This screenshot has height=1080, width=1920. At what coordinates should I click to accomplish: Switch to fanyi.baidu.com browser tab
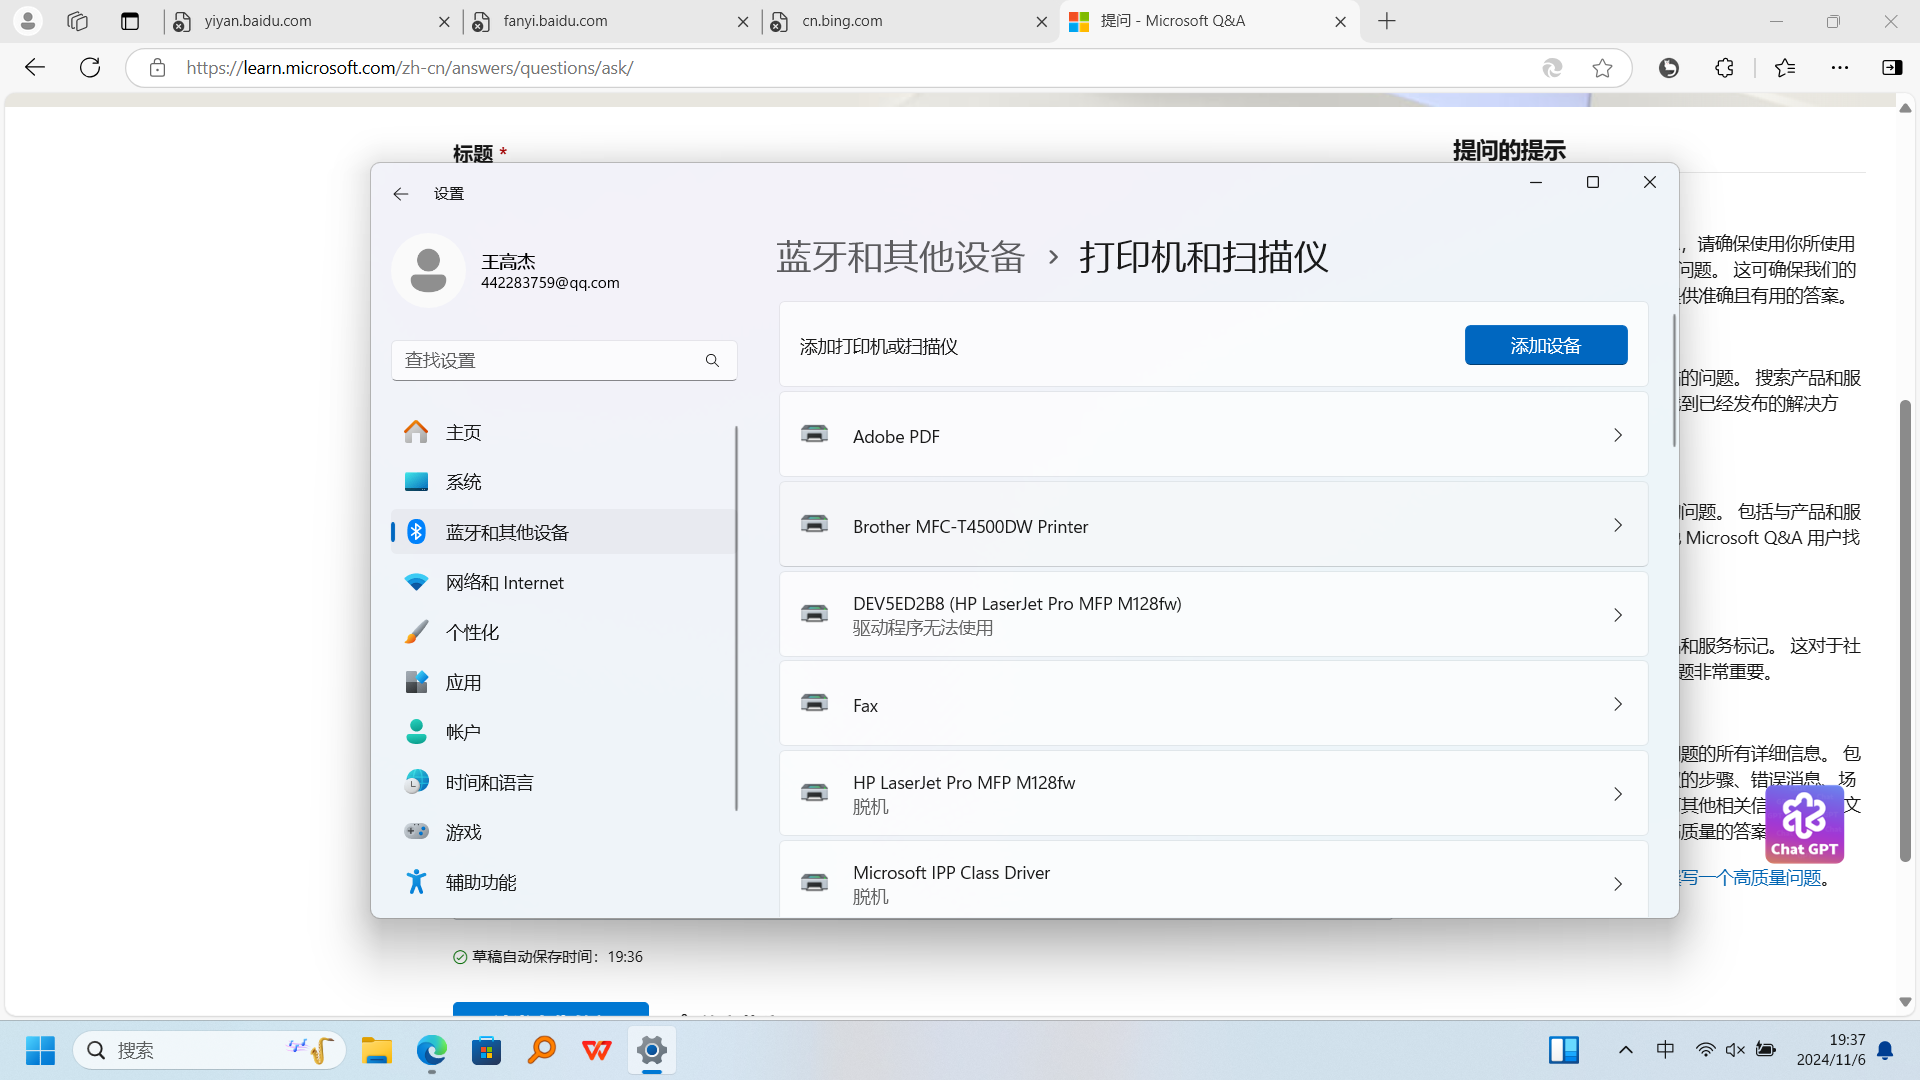point(610,21)
